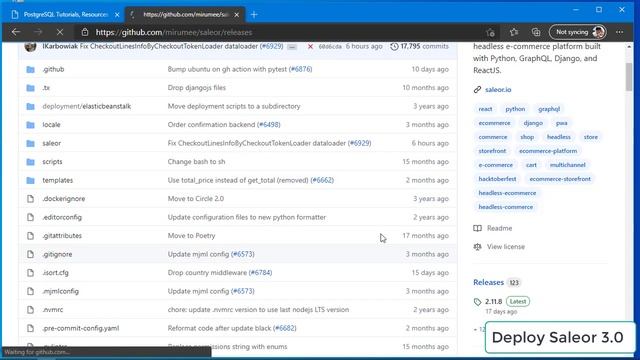This screenshot has width=640, height=360.
Task: Open the .dockerignore file icon
Action: point(31,199)
